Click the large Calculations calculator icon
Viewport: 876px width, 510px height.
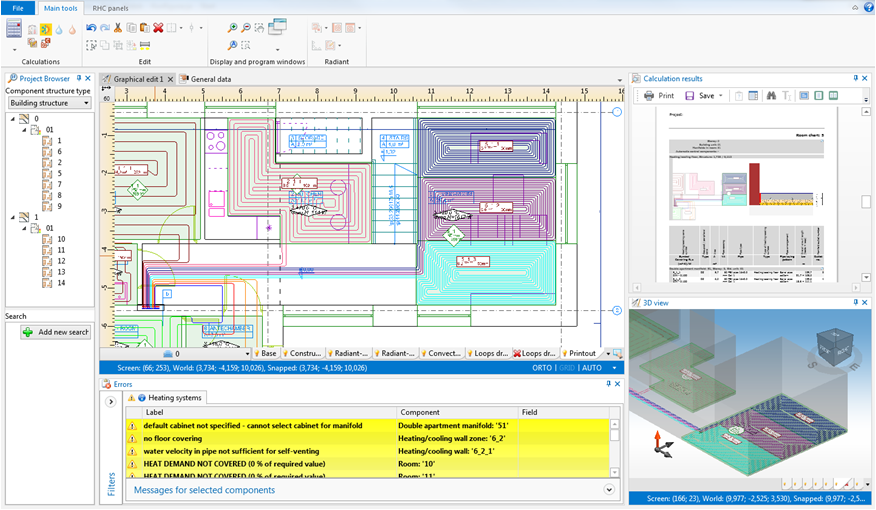coord(14,29)
